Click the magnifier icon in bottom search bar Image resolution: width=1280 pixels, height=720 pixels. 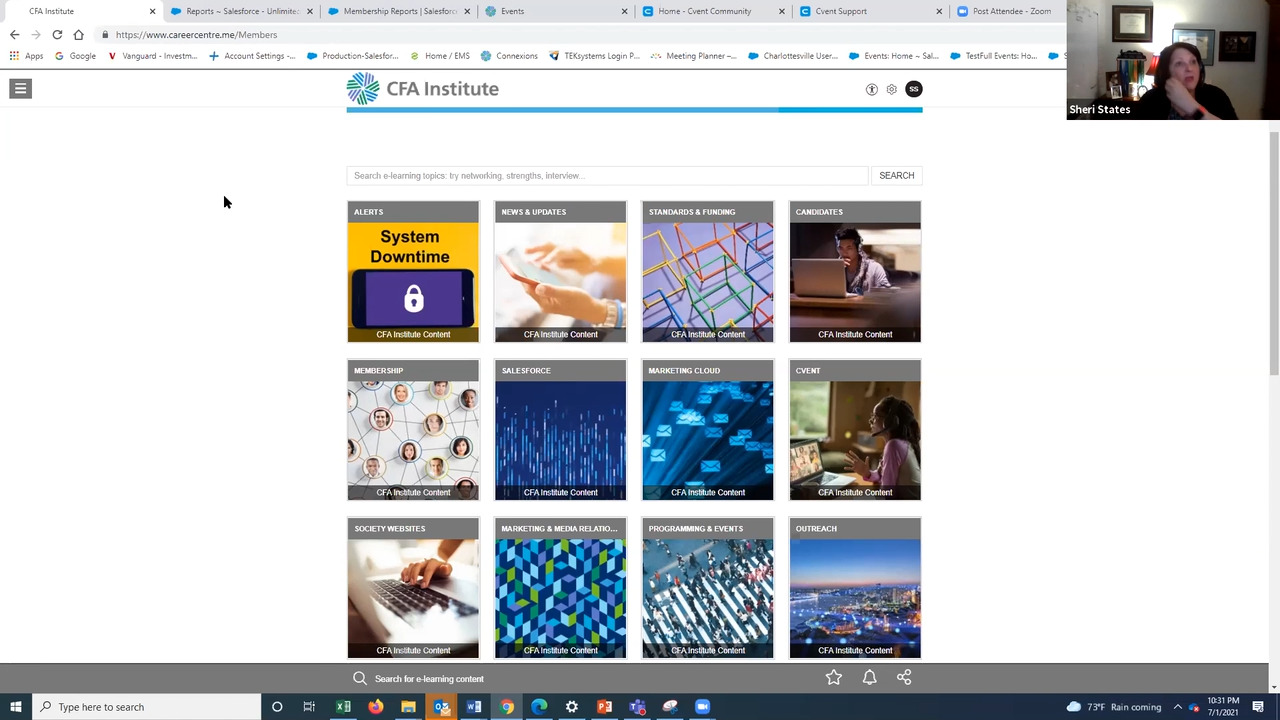tap(360, 678)
